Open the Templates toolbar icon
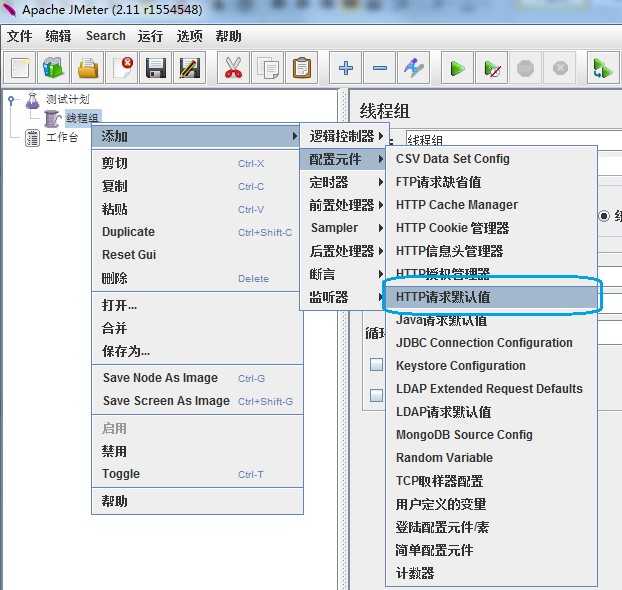 tap(53, 67)
